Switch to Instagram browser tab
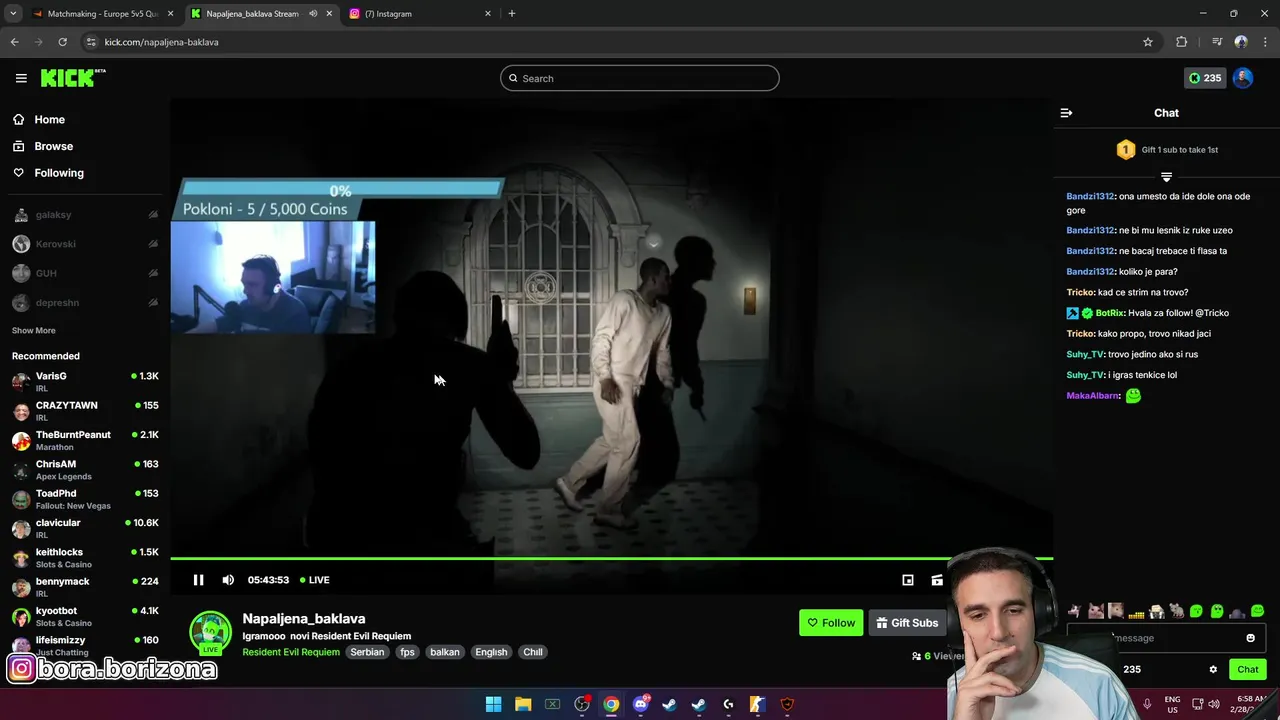 (x=420, y=13)
